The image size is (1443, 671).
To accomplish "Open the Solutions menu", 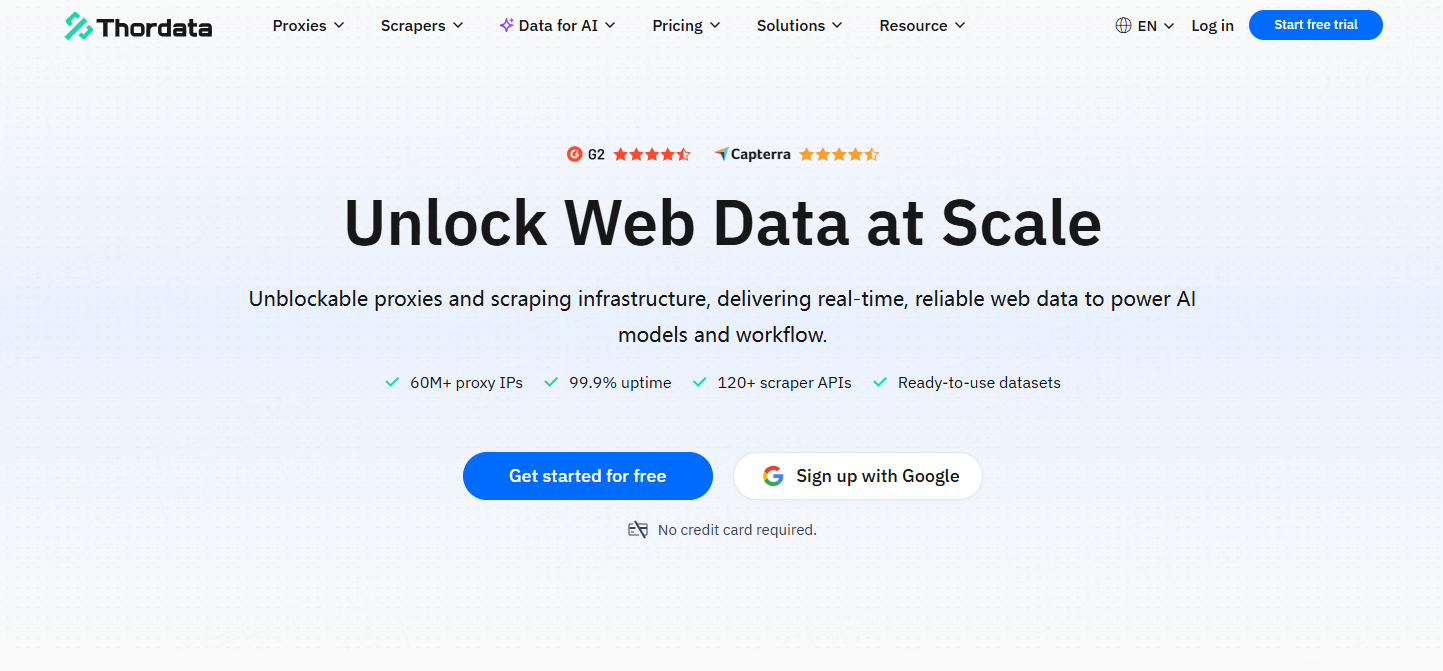I will click(799, 25).
